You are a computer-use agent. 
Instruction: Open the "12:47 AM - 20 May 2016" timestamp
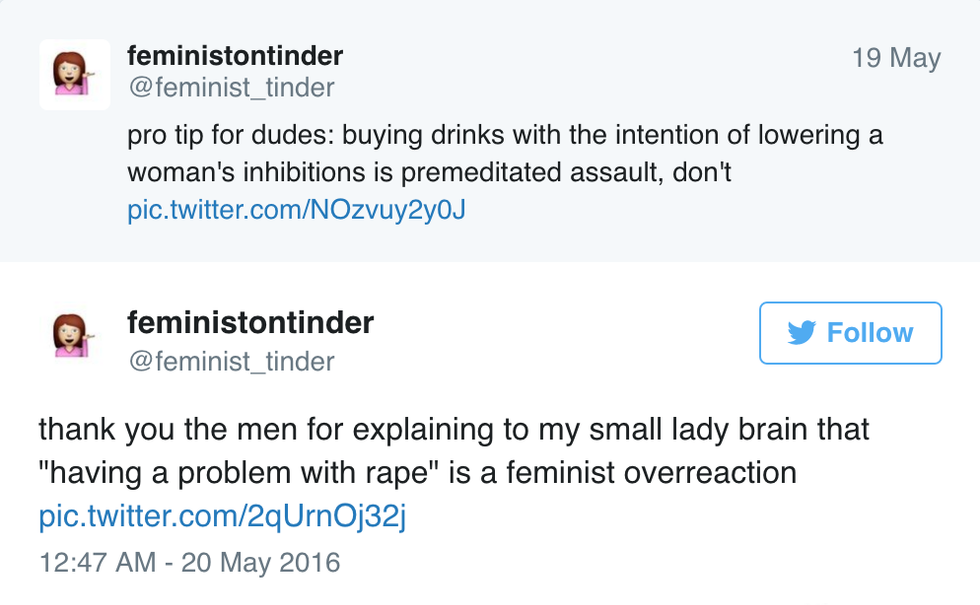[x=190, y=562]
